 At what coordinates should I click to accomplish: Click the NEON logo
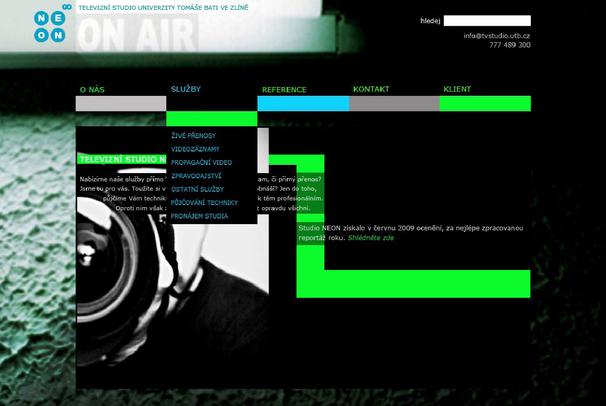coord(49,25)
